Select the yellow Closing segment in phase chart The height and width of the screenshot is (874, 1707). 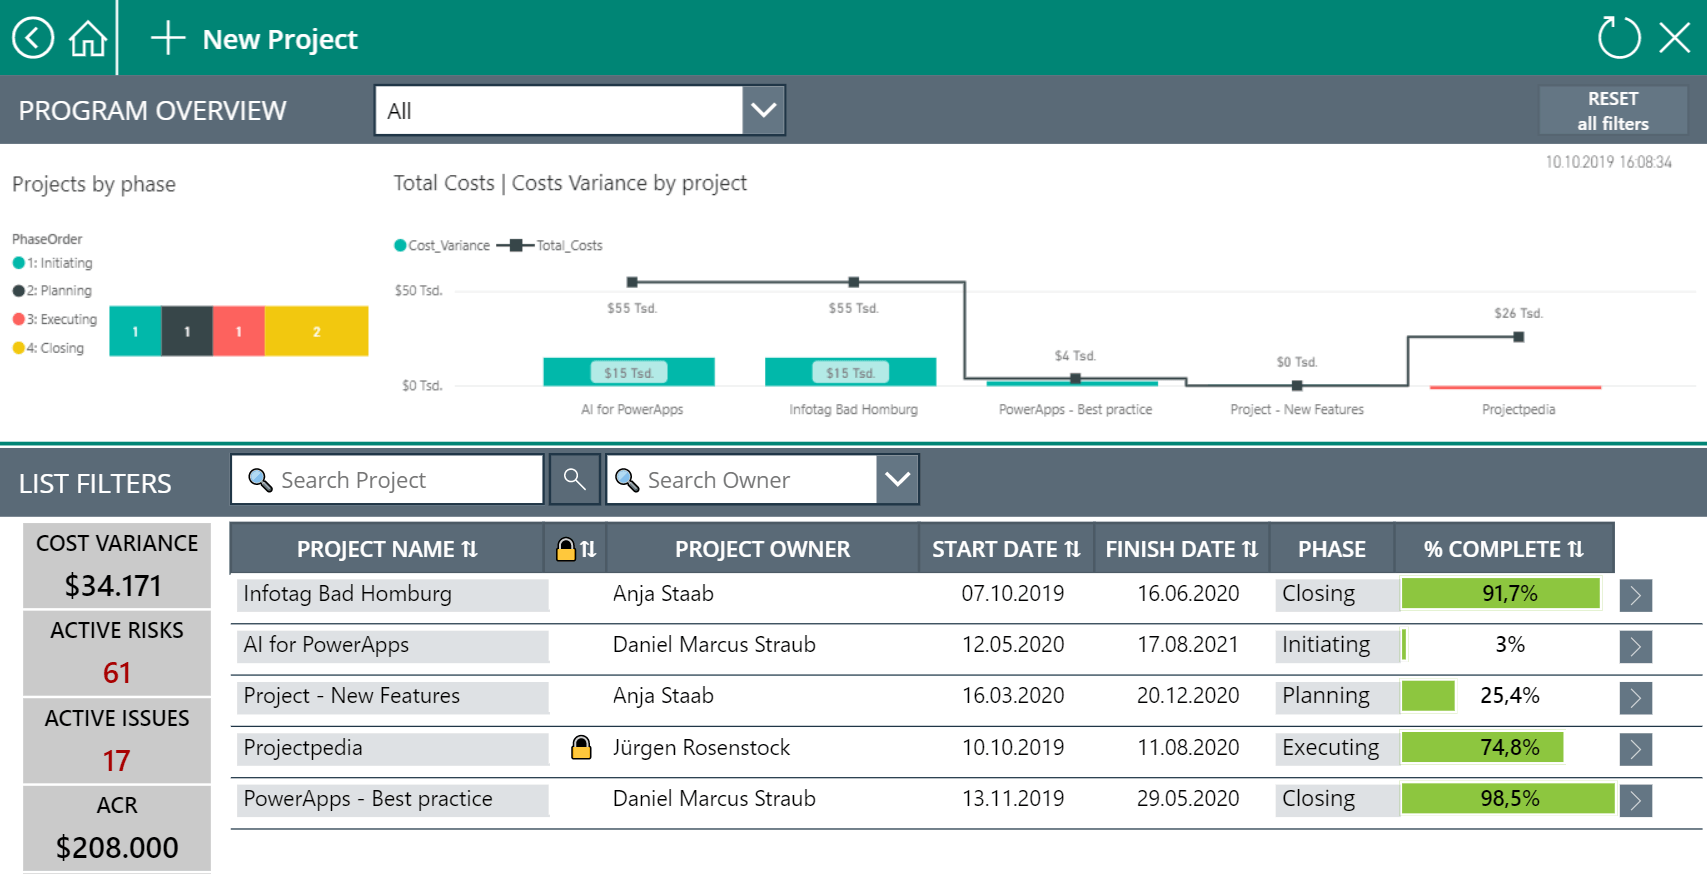(317, 331)
